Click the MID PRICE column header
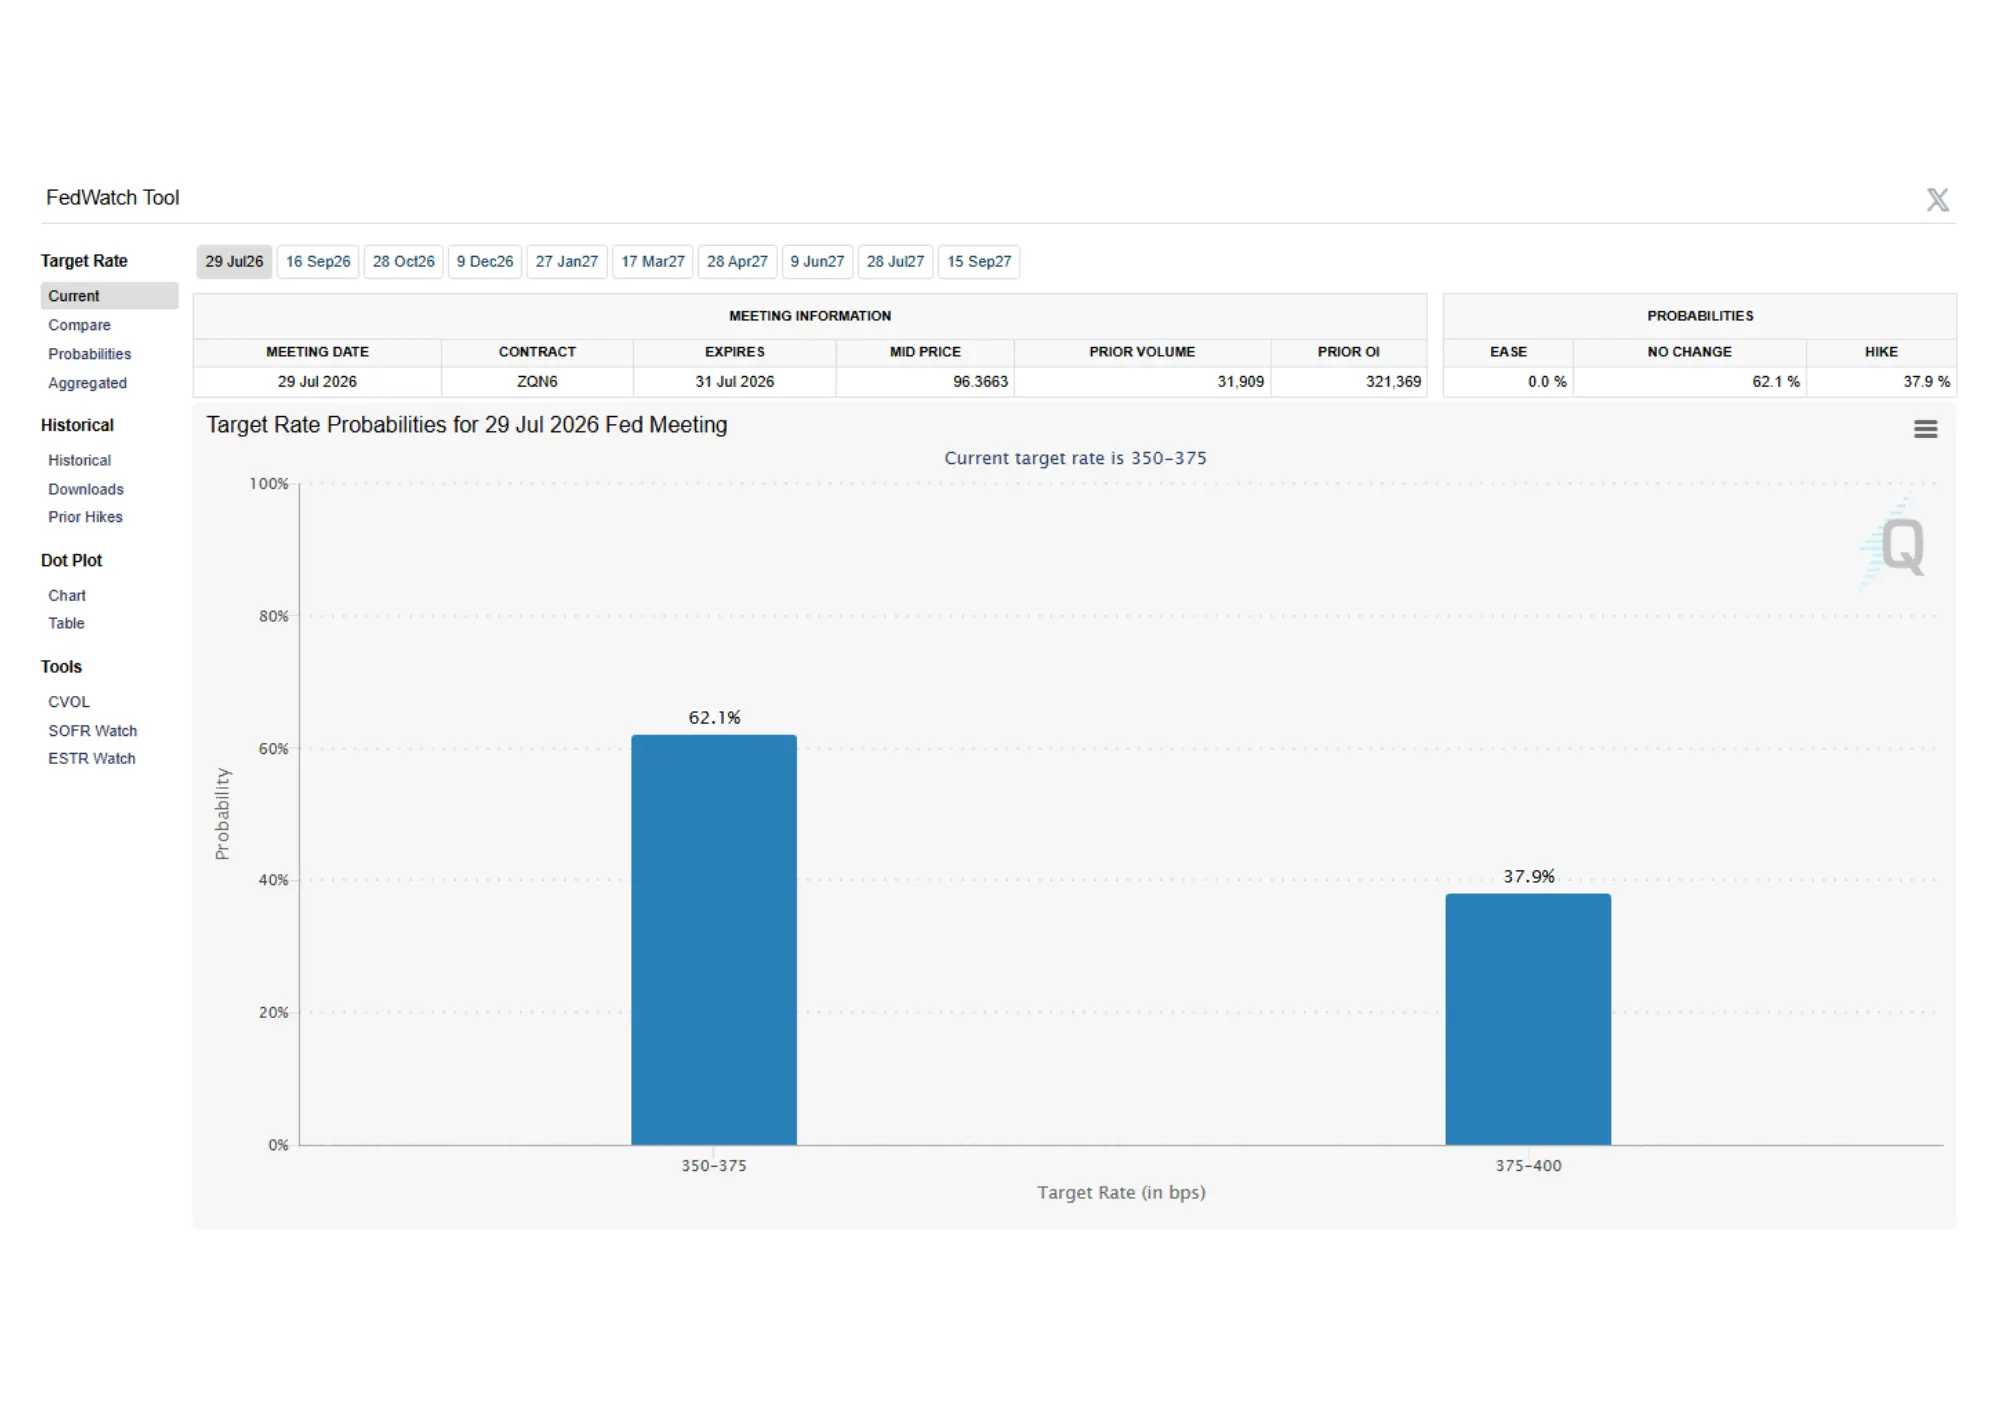The image size is (2000, 1414). 925,352
